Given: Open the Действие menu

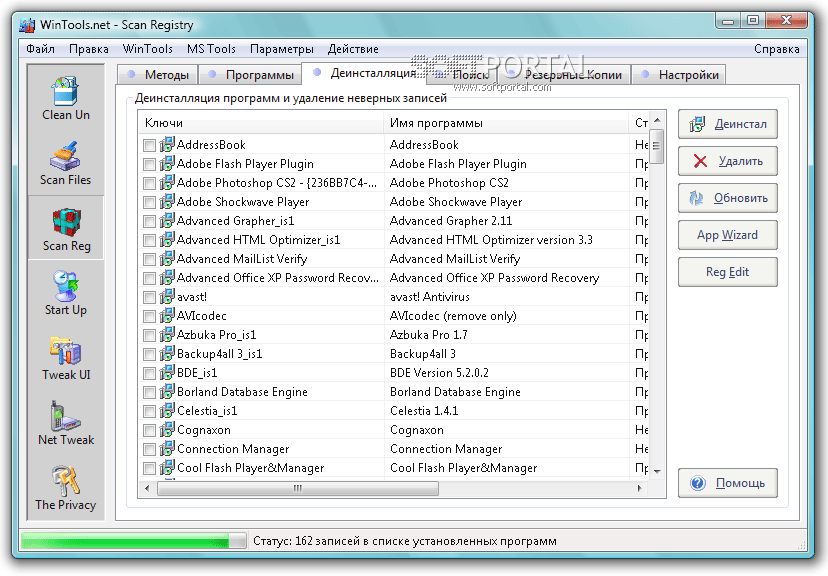Looking at the screenshot, I should point(353,49).
